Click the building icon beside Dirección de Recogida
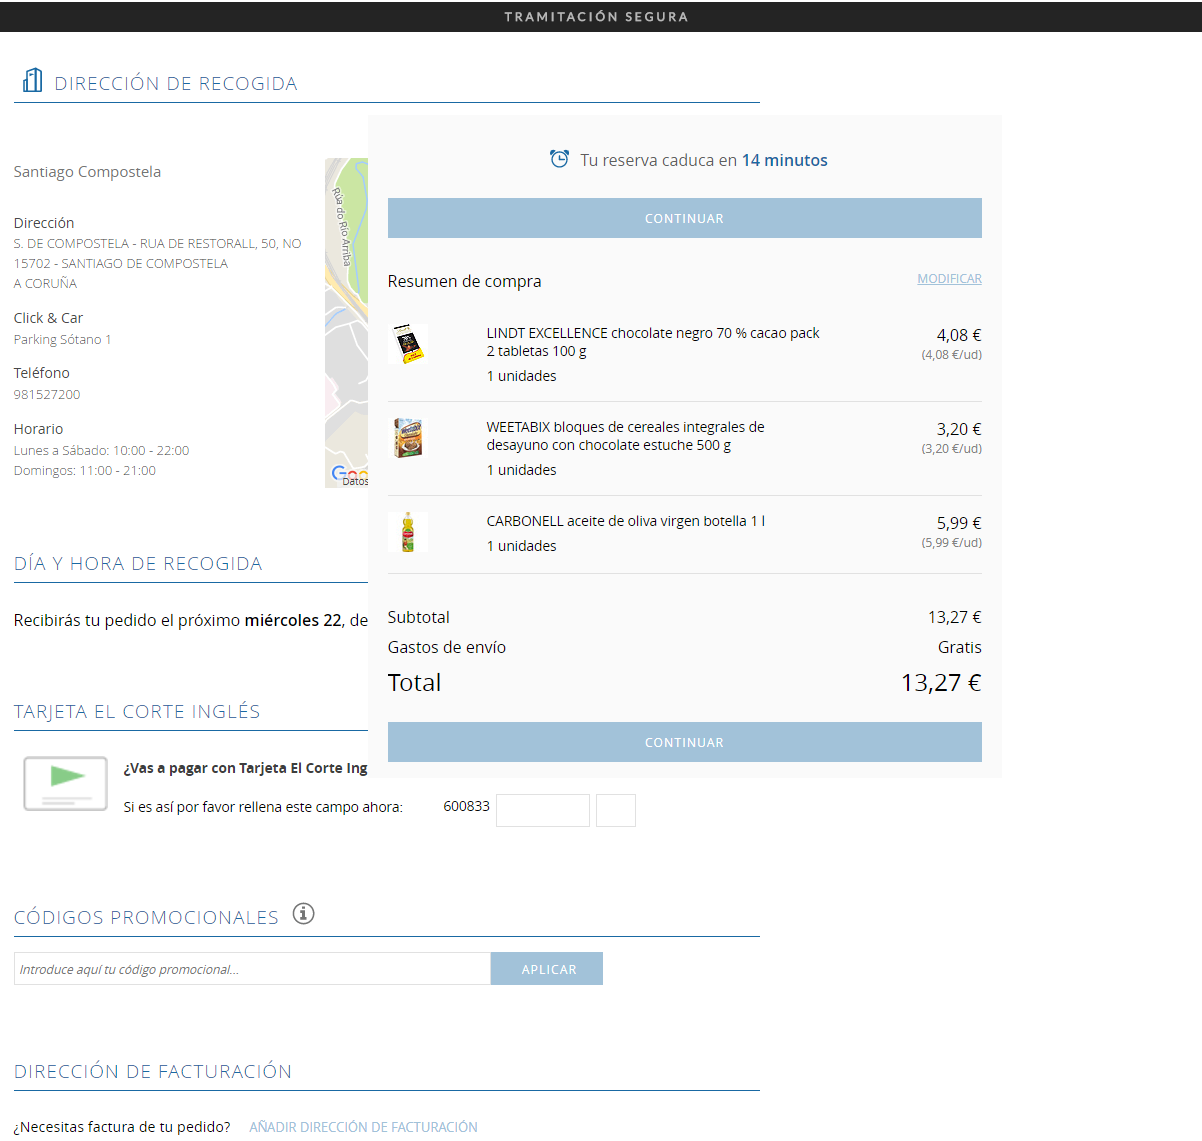Image resolution: width=1202 pixels, height=1141 pixels. pyautogui.click(x=32, y=81)
